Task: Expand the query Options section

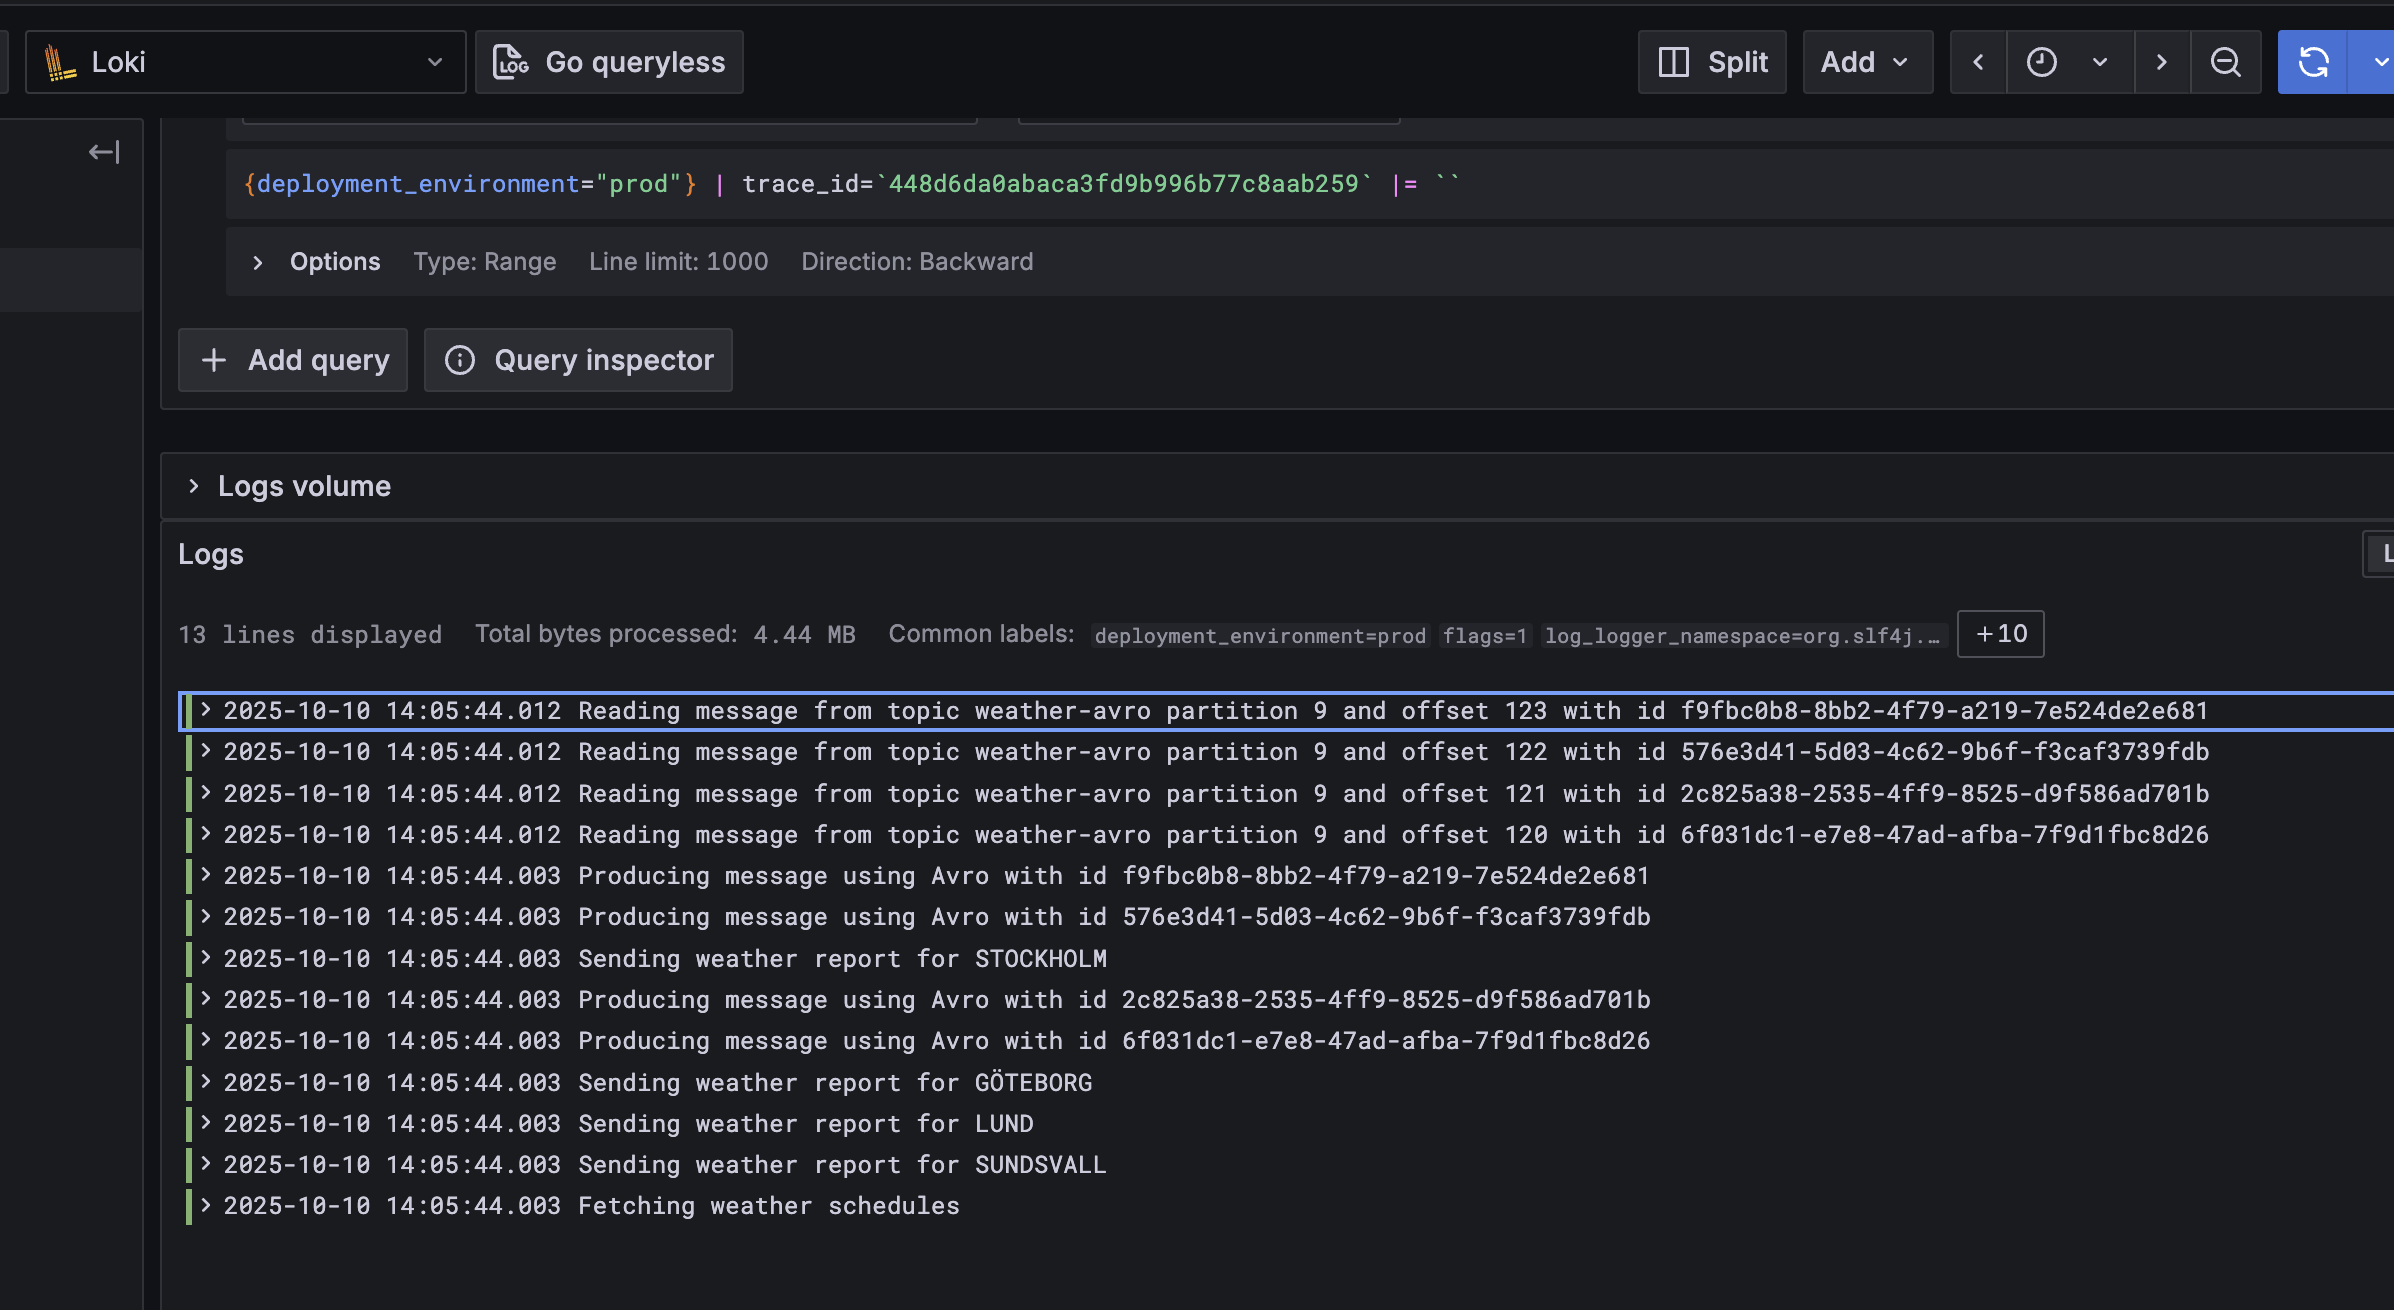Action: click(258, 262)
